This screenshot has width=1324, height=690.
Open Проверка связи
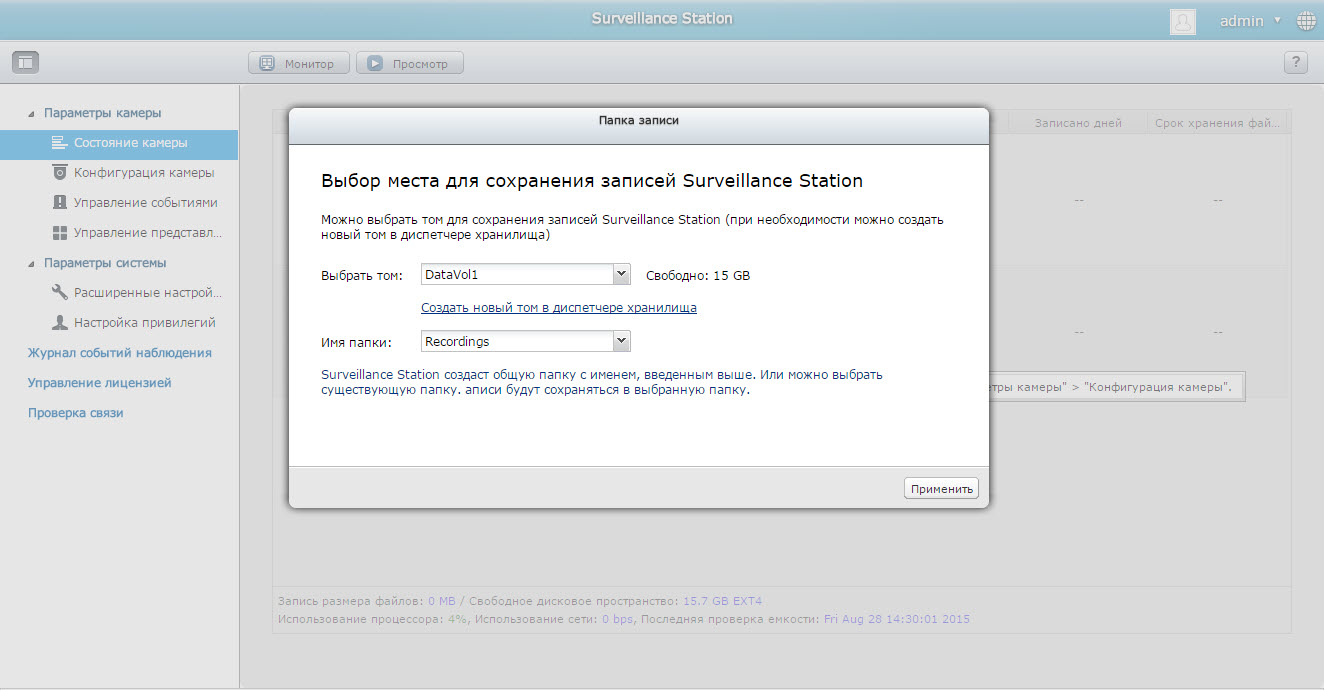tap(76, 413)
